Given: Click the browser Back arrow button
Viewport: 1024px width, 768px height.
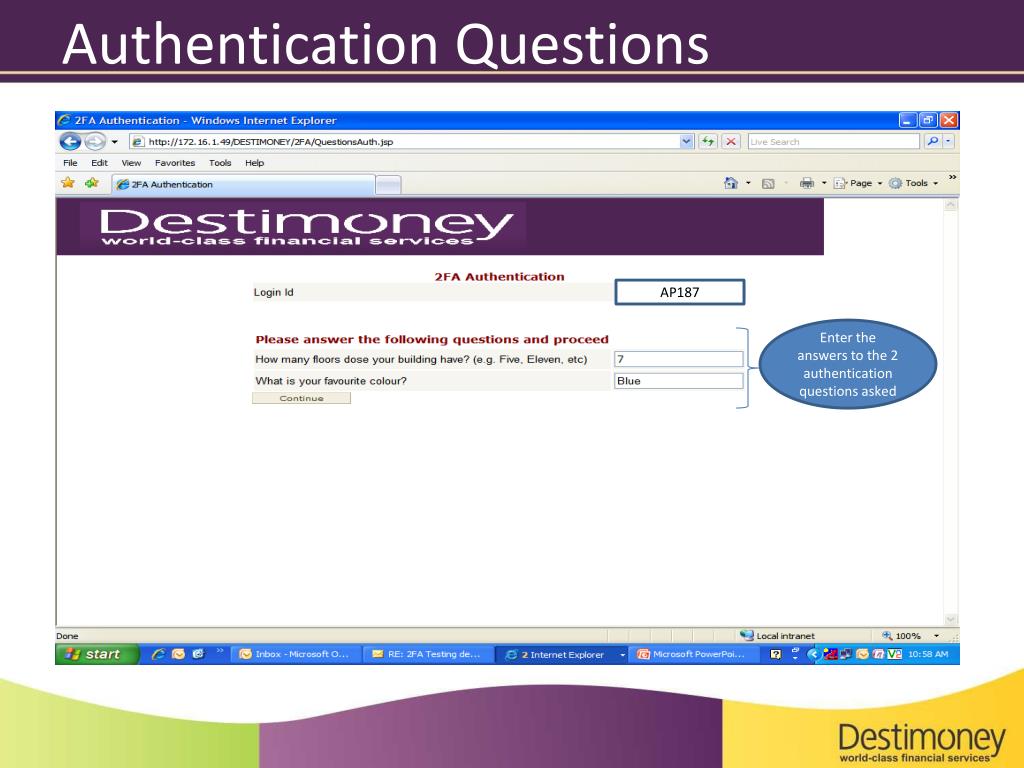Looking at the screenshot, I should (x=71, y=141).
